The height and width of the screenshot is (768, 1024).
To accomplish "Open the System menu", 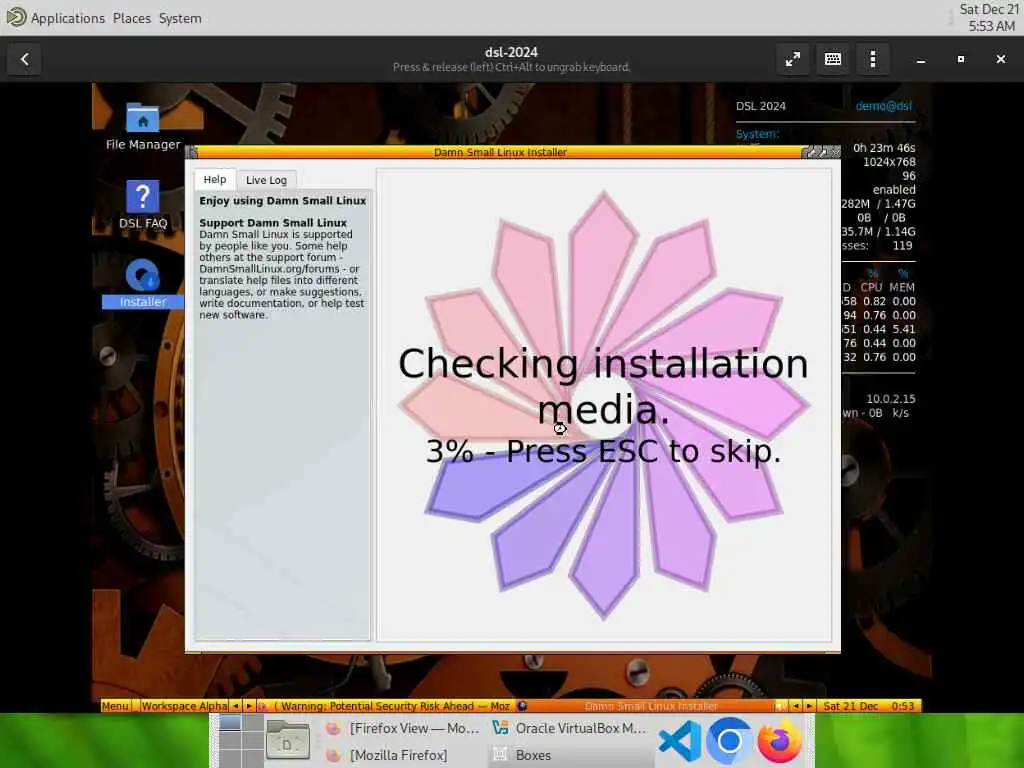I will tap(180, 18).
